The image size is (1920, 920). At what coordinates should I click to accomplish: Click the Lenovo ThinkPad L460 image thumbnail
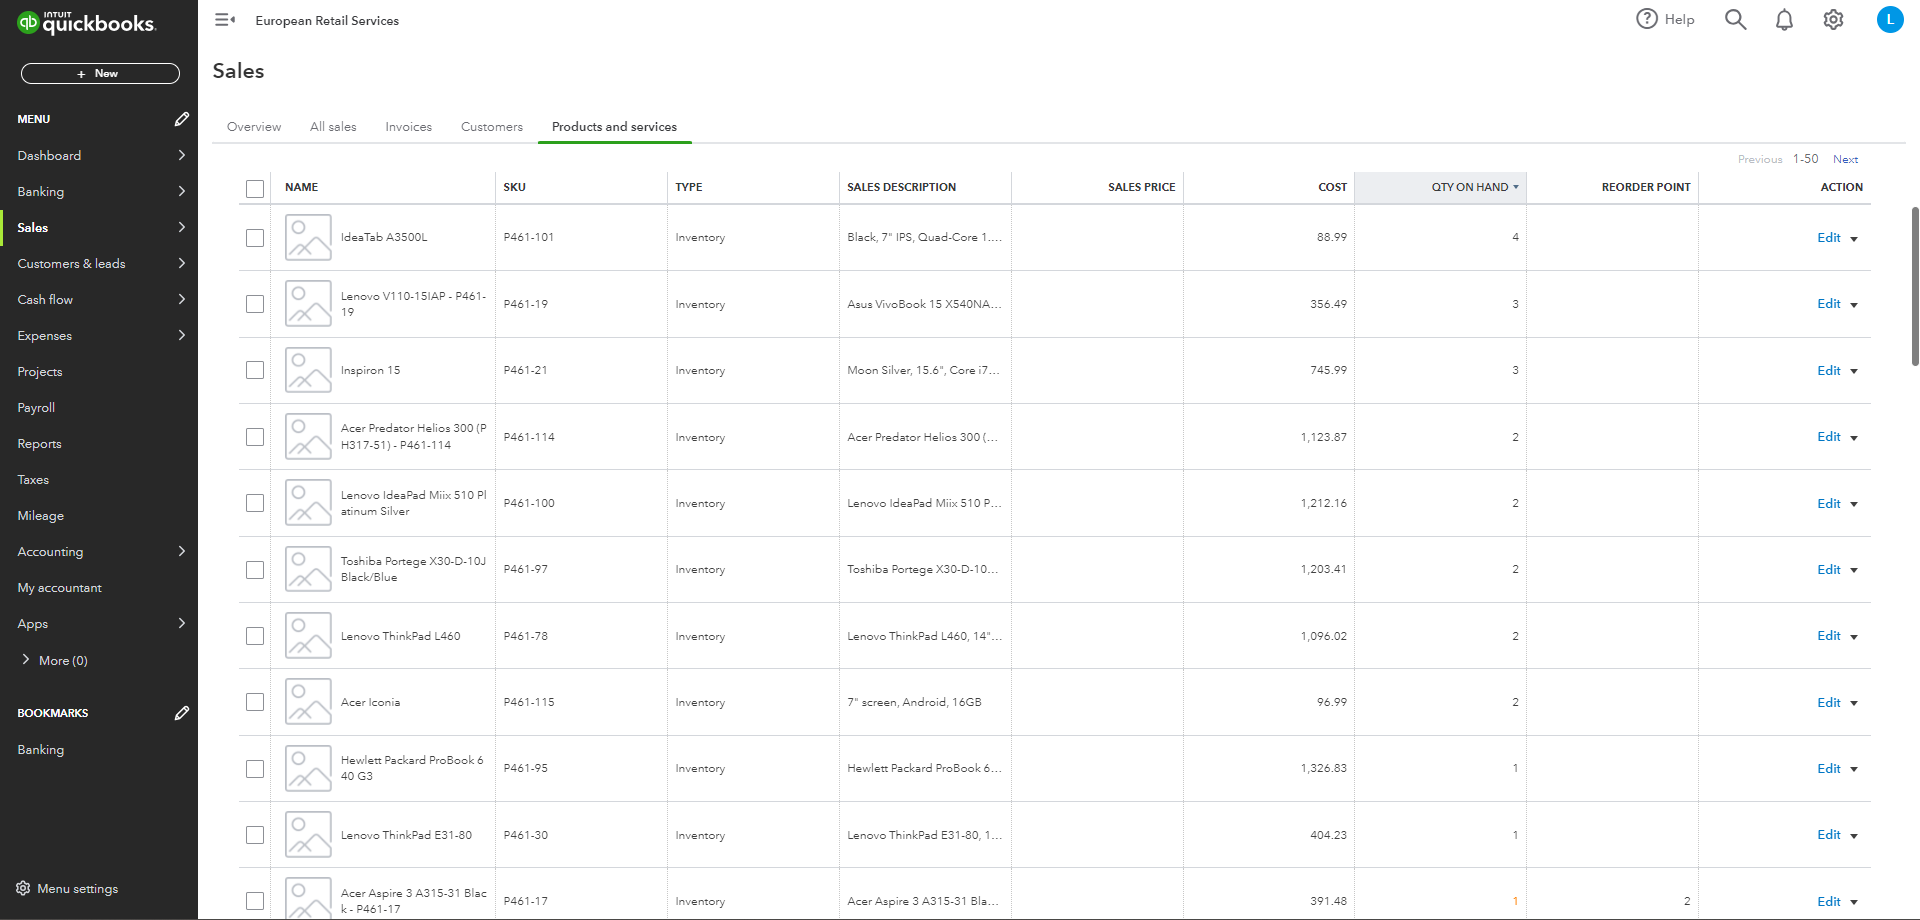(308, 636)
